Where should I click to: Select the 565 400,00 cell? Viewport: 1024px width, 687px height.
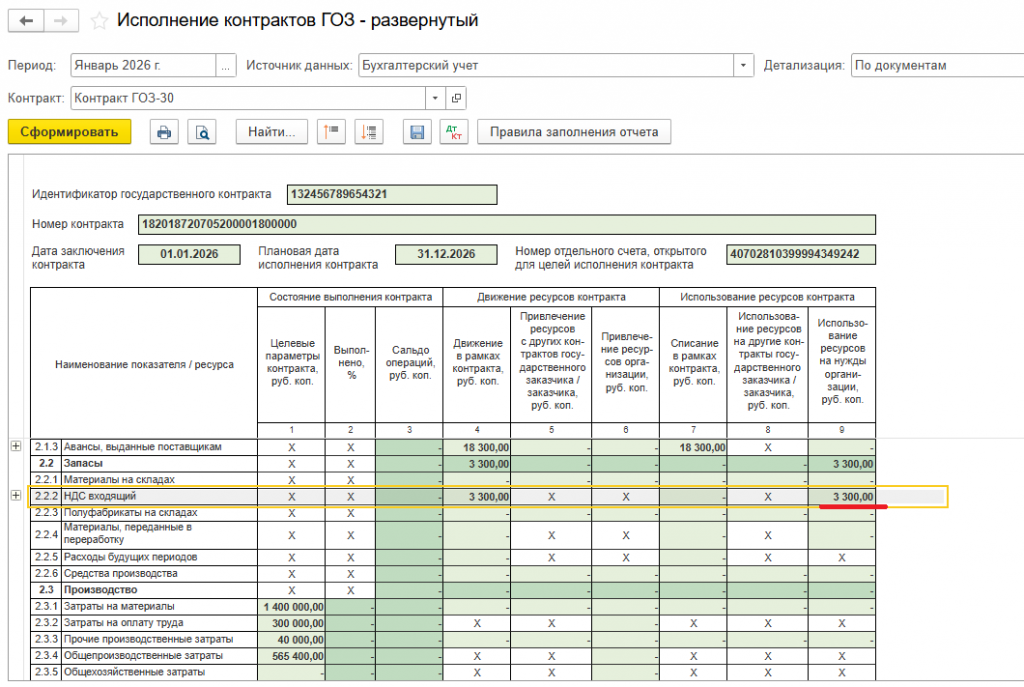pyautogui.click(x=291, y=656)
